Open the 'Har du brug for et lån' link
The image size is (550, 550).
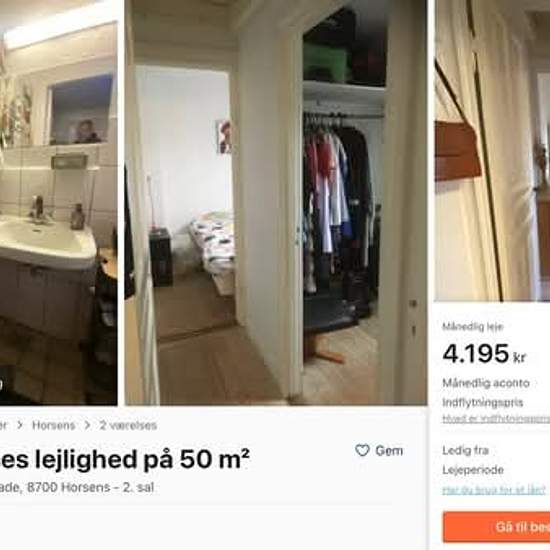point(494,490)
